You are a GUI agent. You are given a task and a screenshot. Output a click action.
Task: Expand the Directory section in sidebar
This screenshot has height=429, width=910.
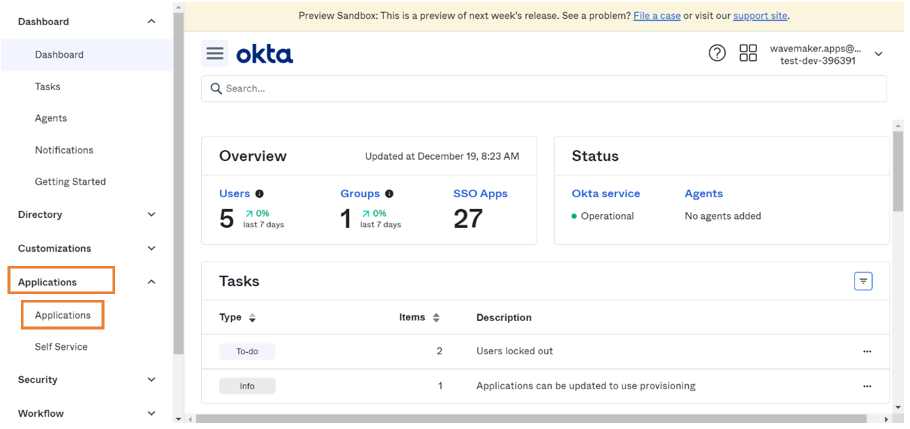tap(151, 215)
